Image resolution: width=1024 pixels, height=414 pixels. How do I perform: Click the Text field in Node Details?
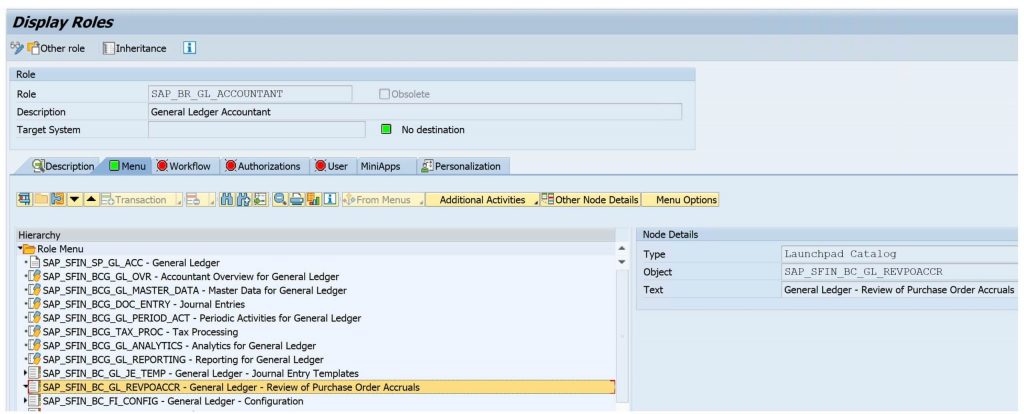tap(902, 289)
